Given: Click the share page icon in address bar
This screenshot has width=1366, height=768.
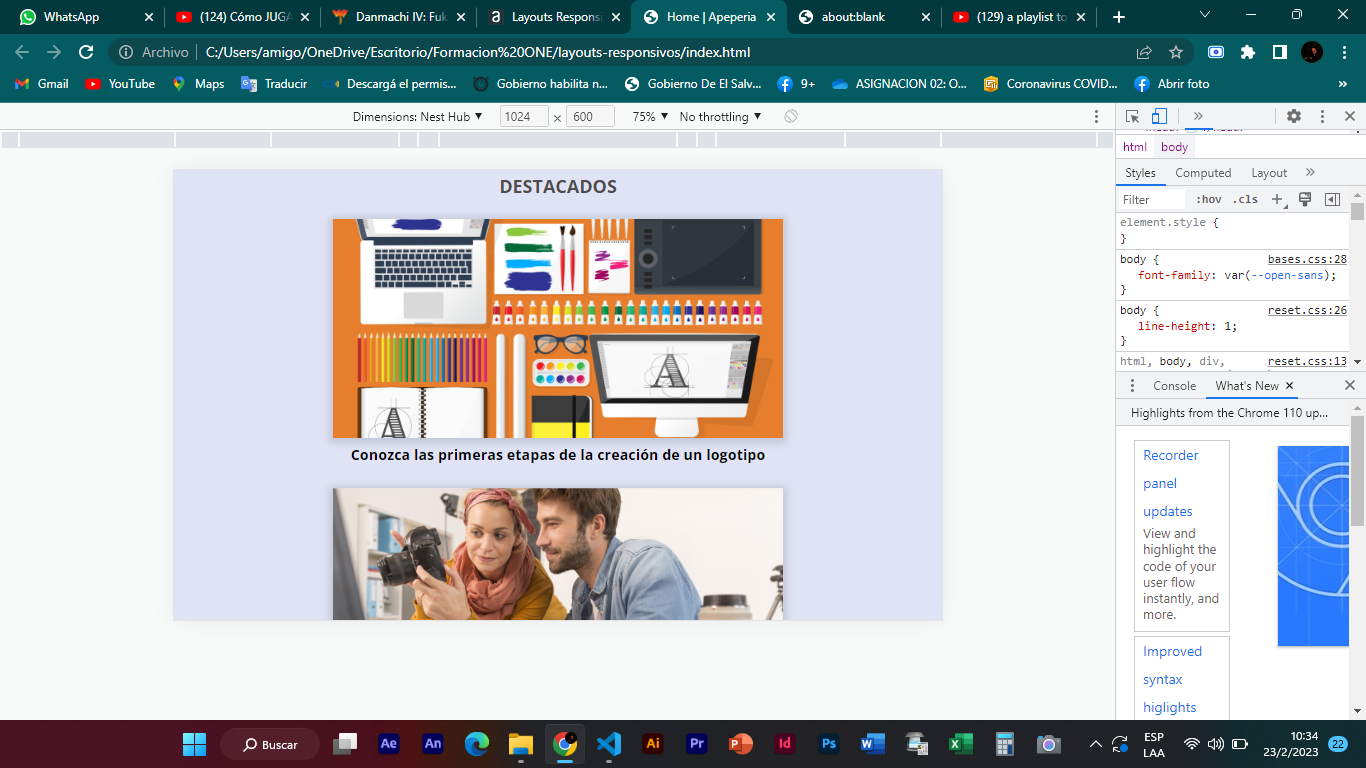Looking at the screenshot, I should [1144, 52].
